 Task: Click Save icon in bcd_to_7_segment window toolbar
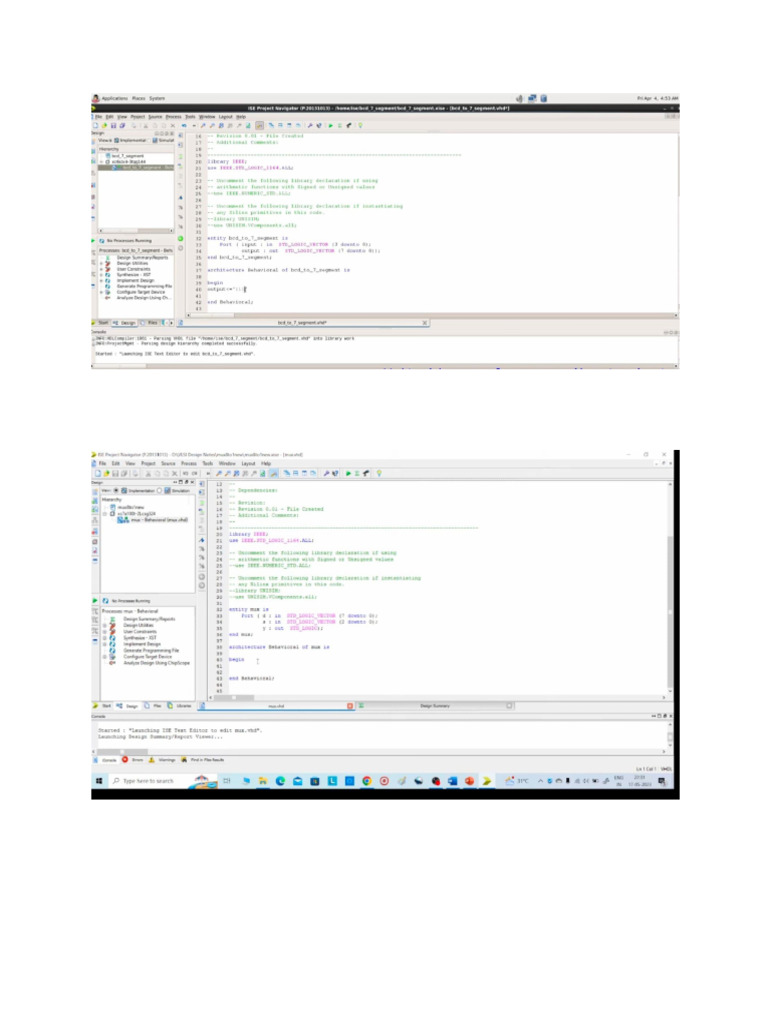pyautogui.click(x=113, y=125)
